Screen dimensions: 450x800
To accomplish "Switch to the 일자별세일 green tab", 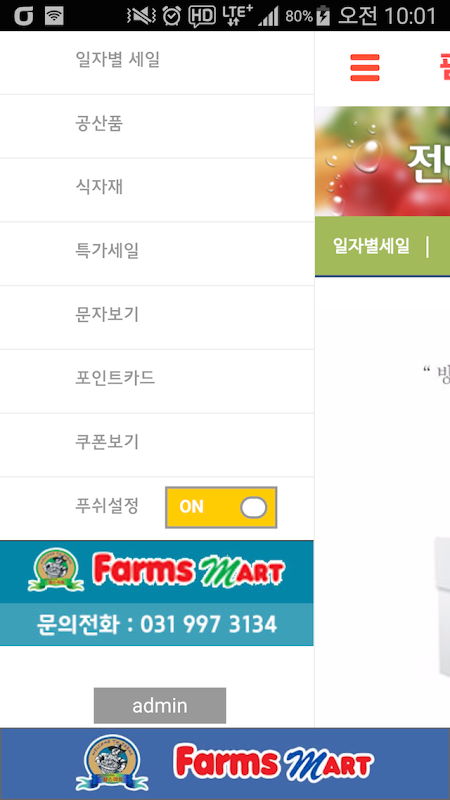I will 371,246.
